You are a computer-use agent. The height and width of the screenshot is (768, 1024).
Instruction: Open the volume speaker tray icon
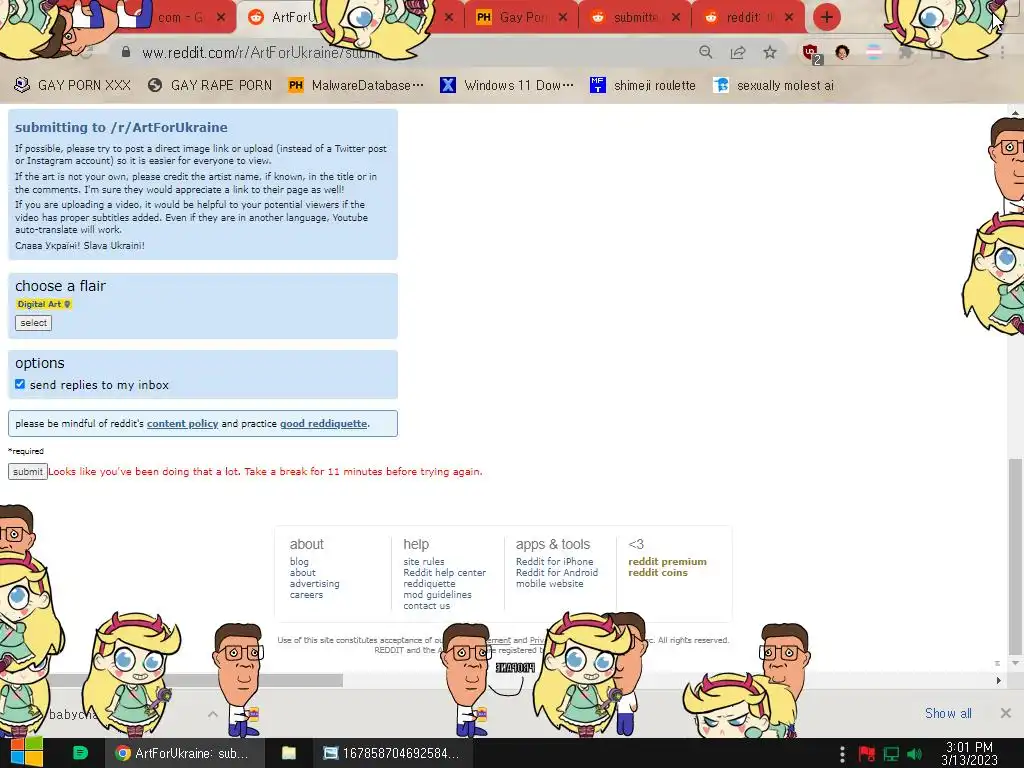click(x=915, y=754)
